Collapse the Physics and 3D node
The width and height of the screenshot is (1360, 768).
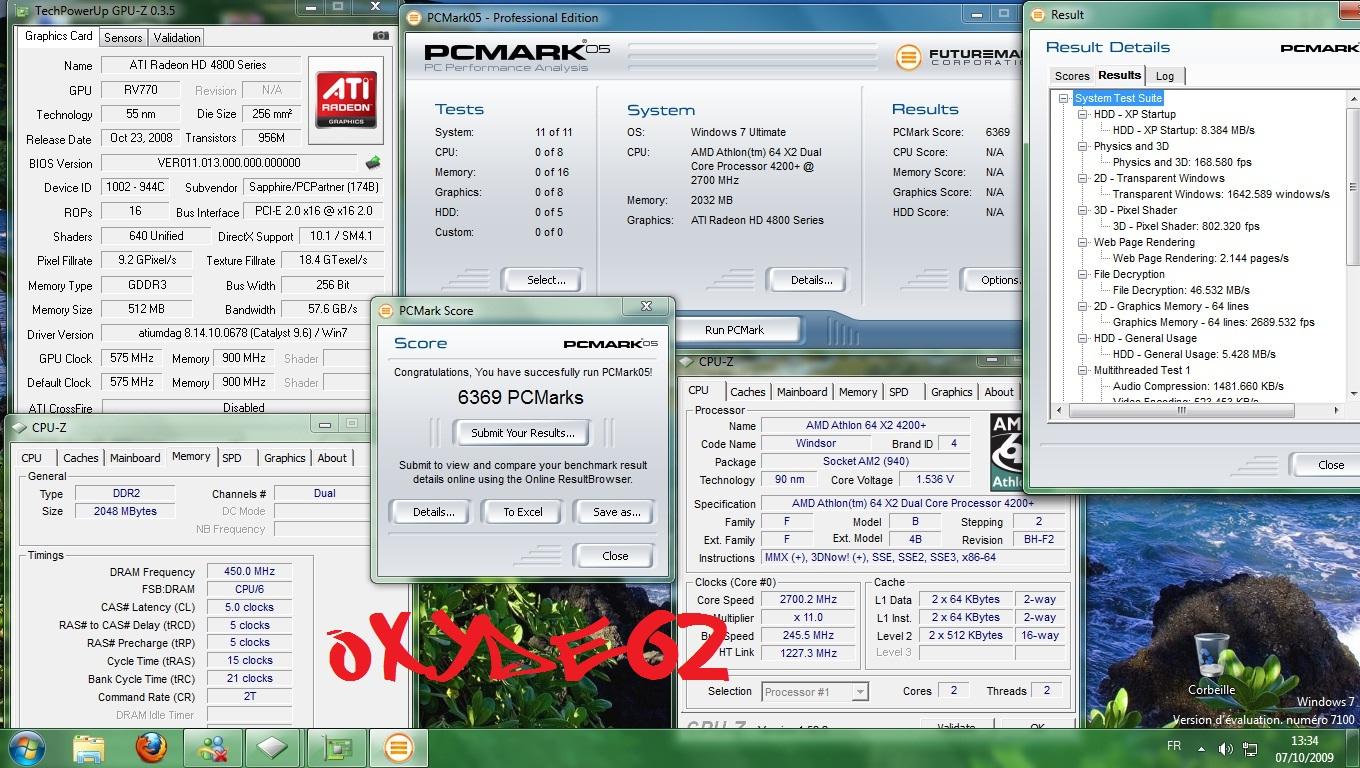pyautogui.click(x=1083, y=146)
